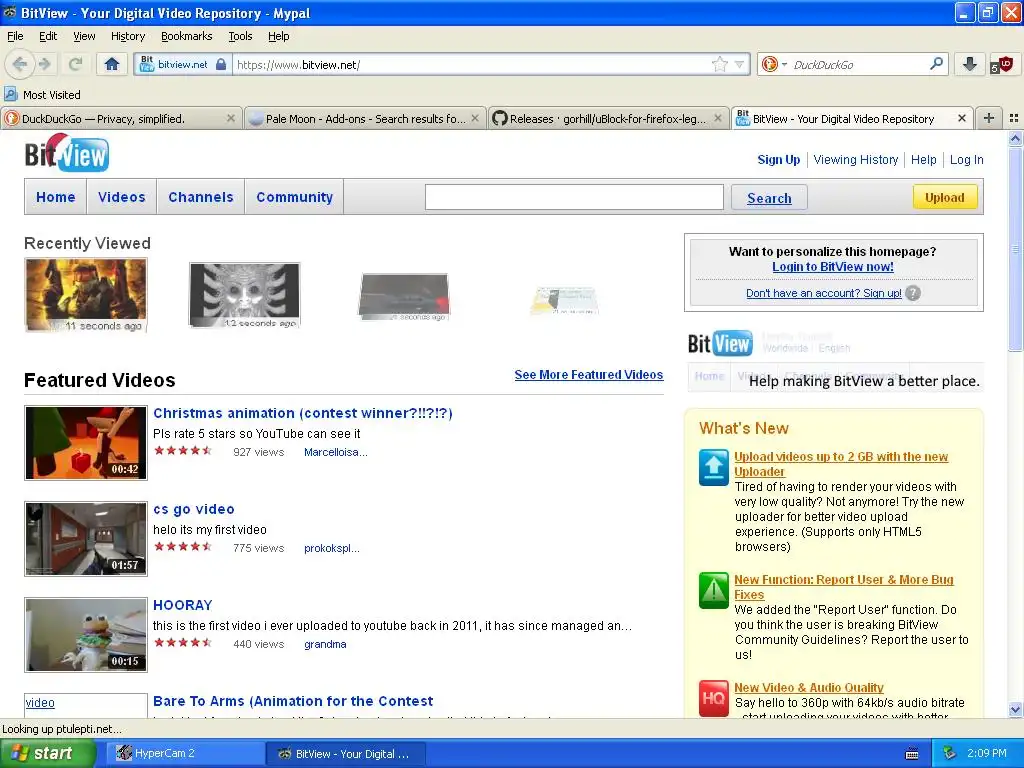Open the DuckDuckGo search engine selector
The height and width of the screenshot is (768, 1024).
(x=774, y=64)
